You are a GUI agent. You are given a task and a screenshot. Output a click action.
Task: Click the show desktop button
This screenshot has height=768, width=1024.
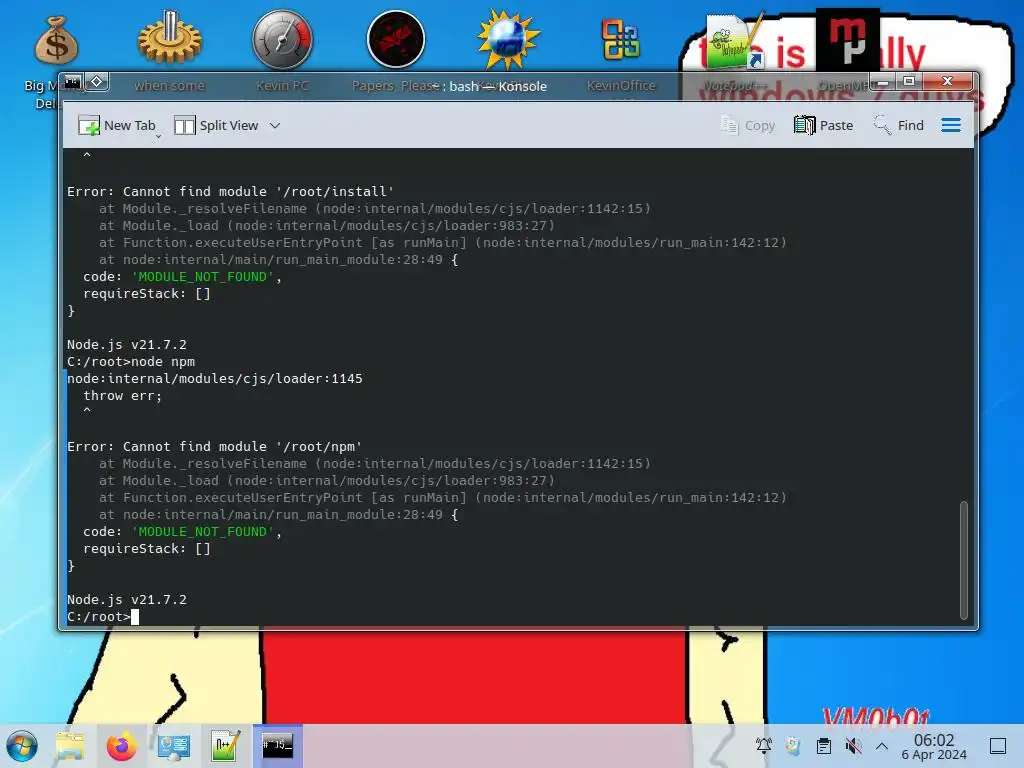[998, 745]
